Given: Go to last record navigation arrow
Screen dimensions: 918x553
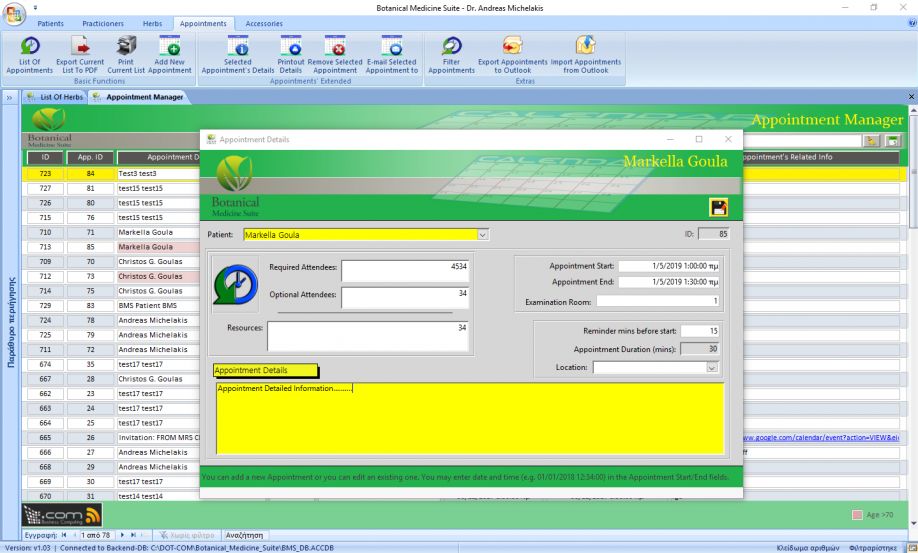Looking at the screenshot, I should point(133,535).
